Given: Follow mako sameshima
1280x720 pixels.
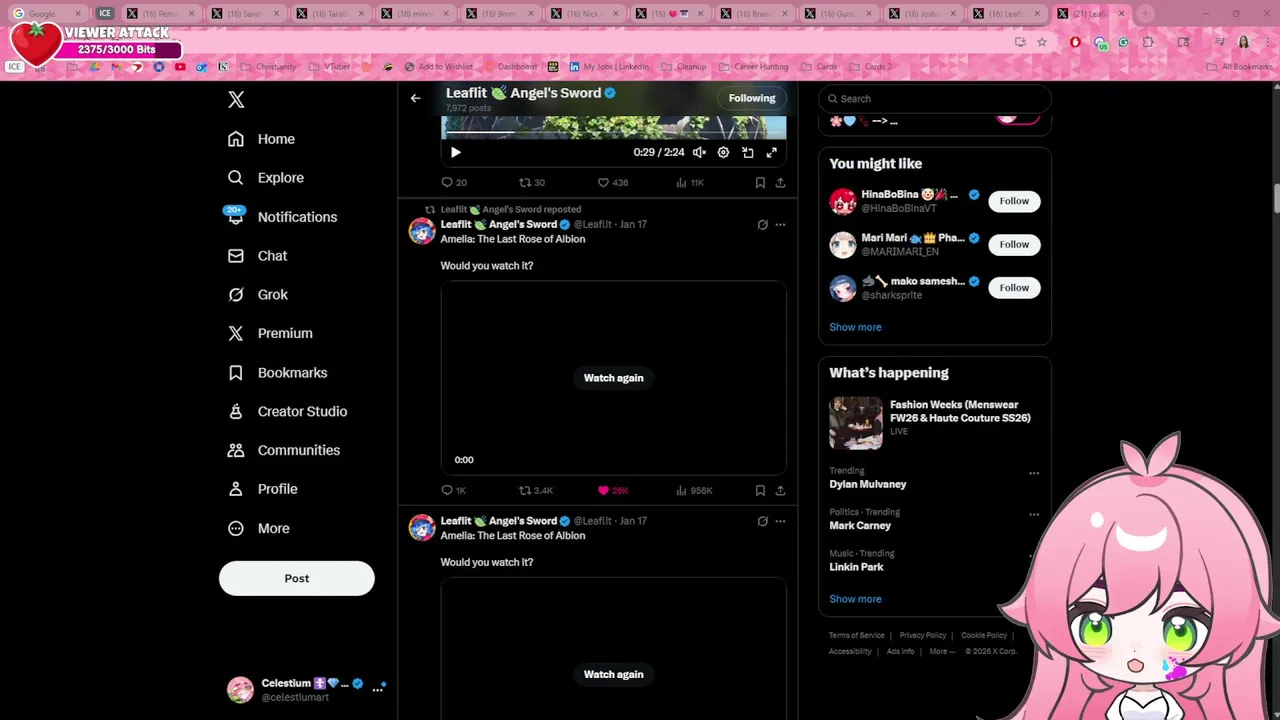Looking at the screenshot, I should [1014, 288].
